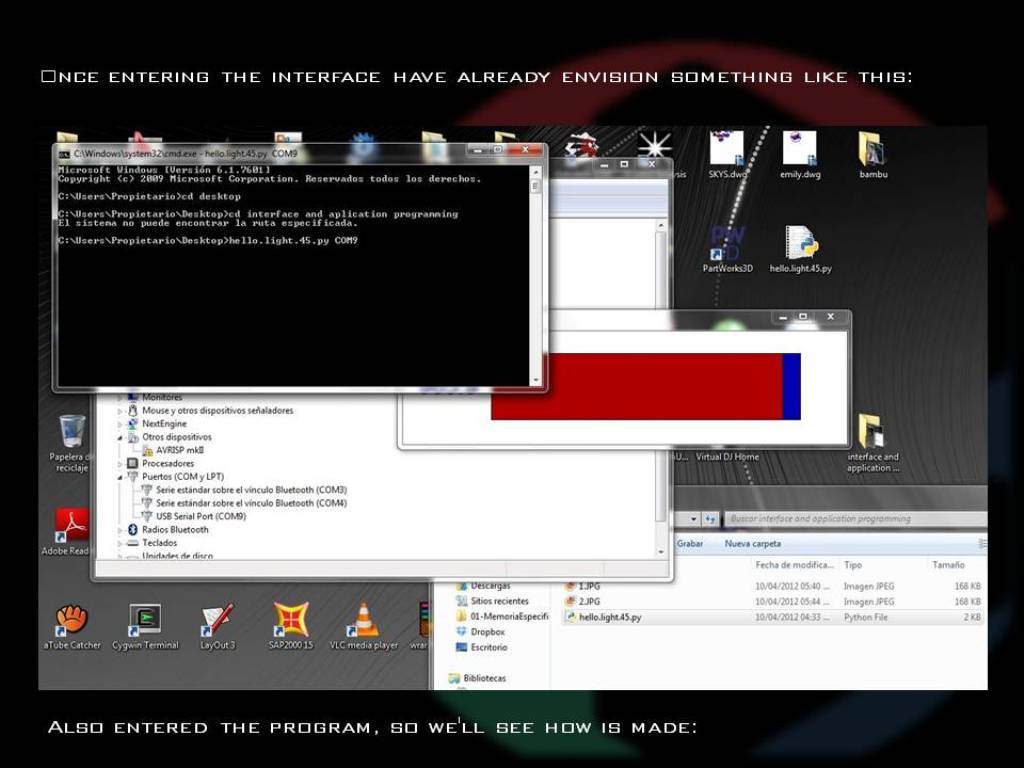The height and width of the screenshot is (768, 1024).
Task: Expand the Procesadores node
Action: pyautogui.click(x=120, y=464)
